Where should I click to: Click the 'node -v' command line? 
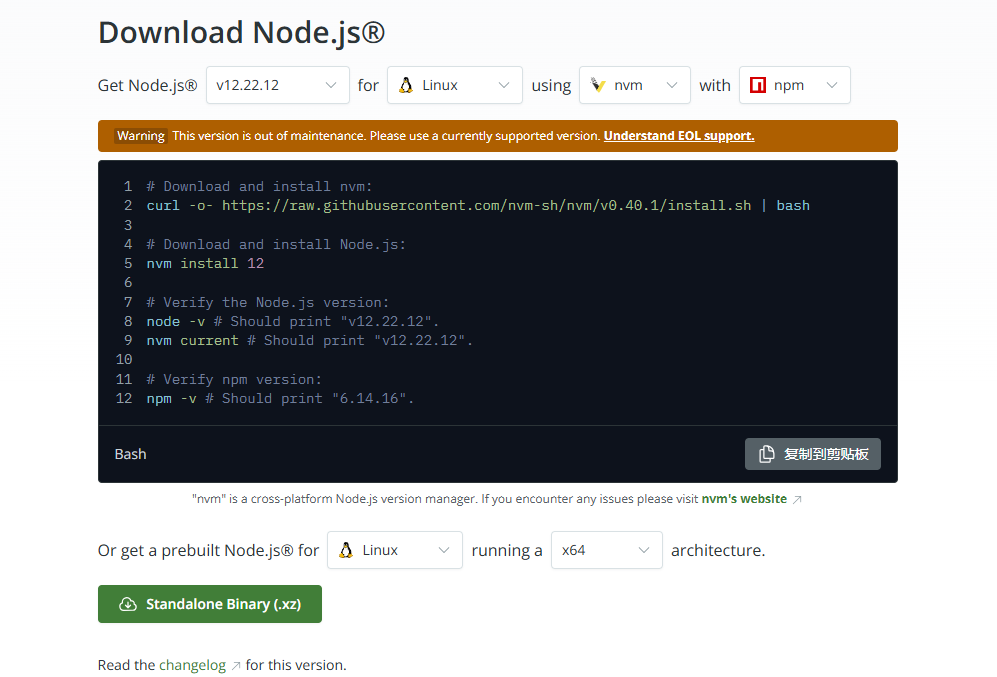coord(292,322)
